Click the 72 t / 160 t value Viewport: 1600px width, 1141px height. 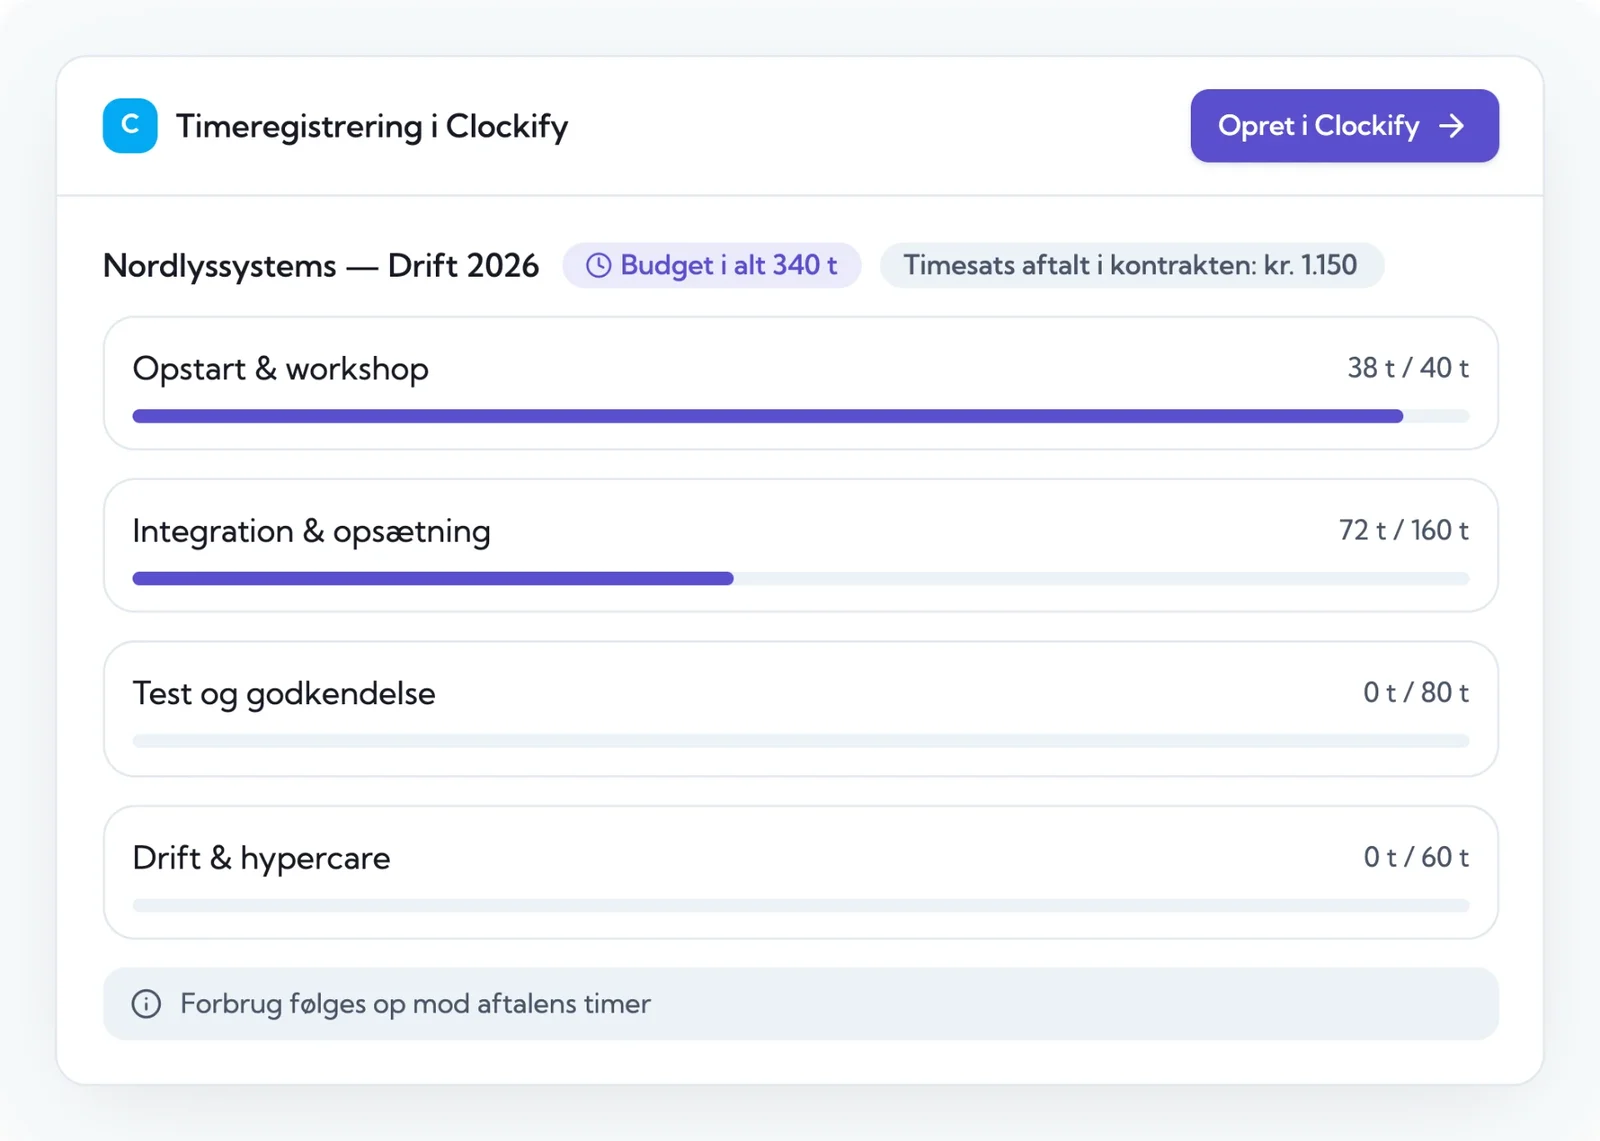1404,530
